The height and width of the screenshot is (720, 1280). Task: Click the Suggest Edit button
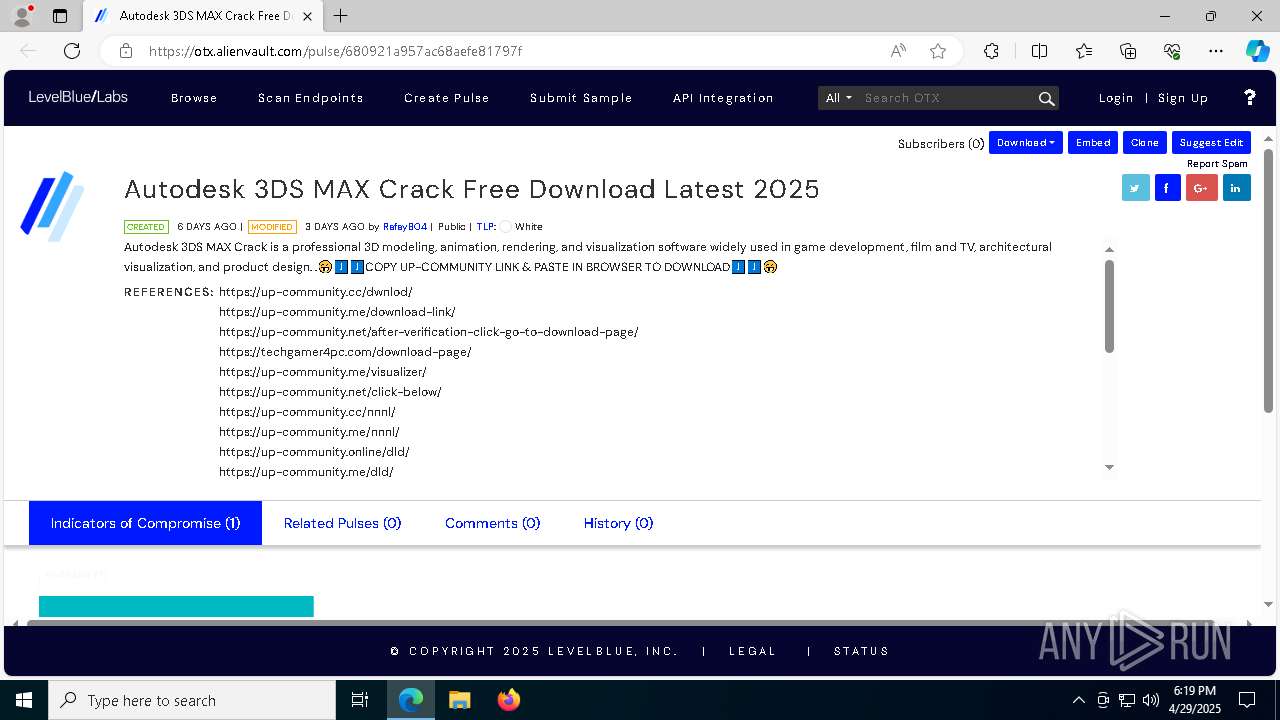1211,143
